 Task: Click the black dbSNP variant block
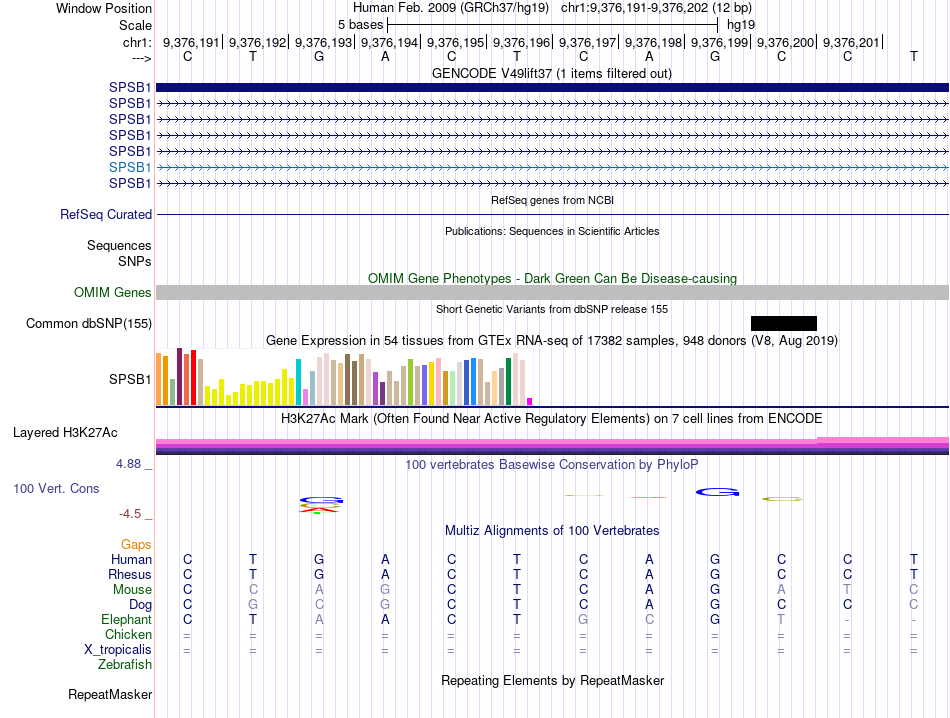tap(783, 323)
